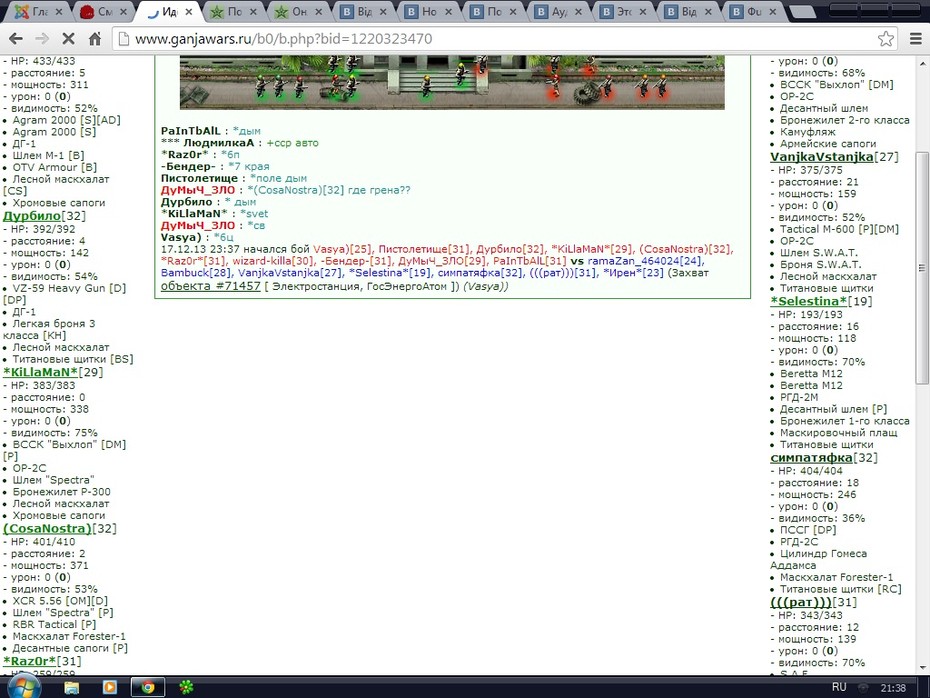Select 'ПССГ [DP]' item text
This screenshot has height=698, width=930.
click(x=808, y=530)
